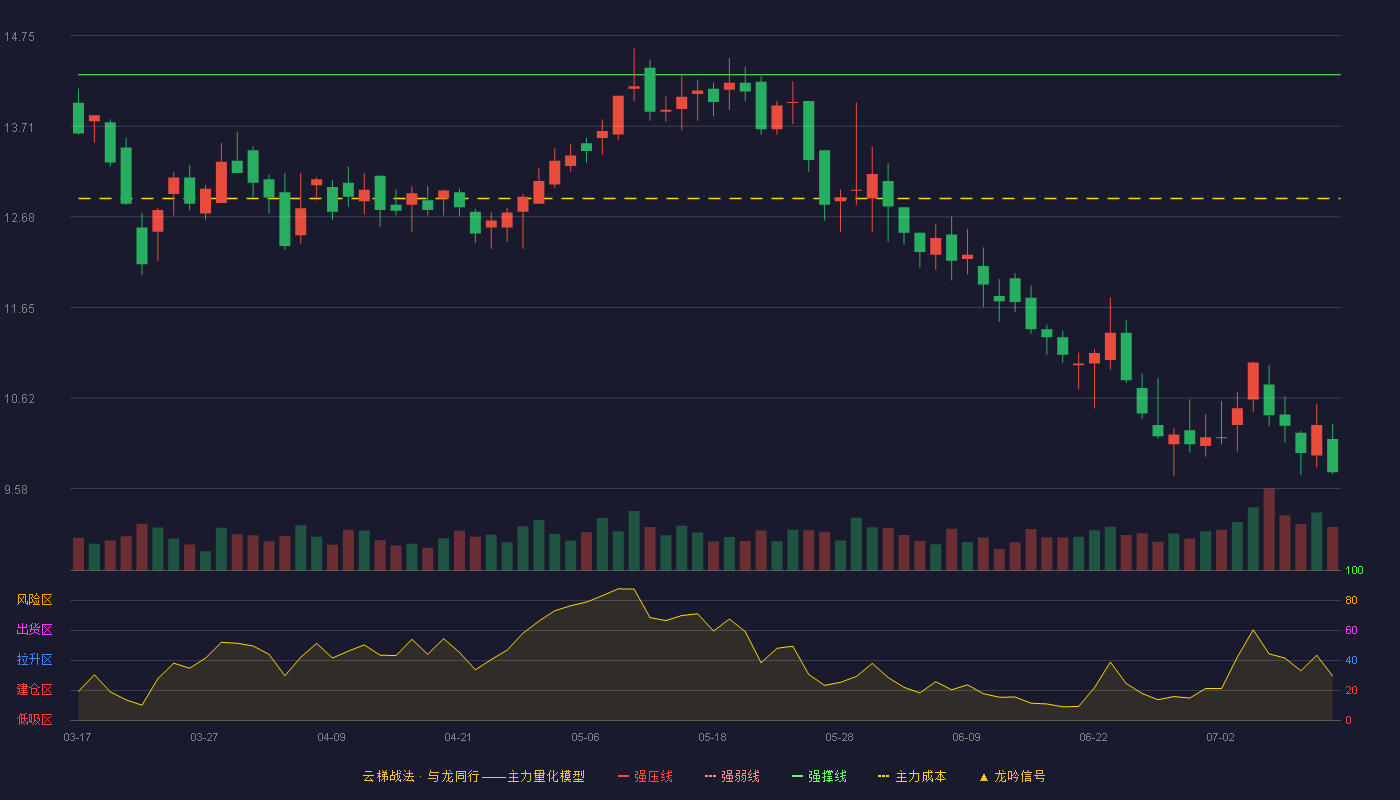
Task: Click the last candlestick on the right
Action: click(x=1332, y=455)
